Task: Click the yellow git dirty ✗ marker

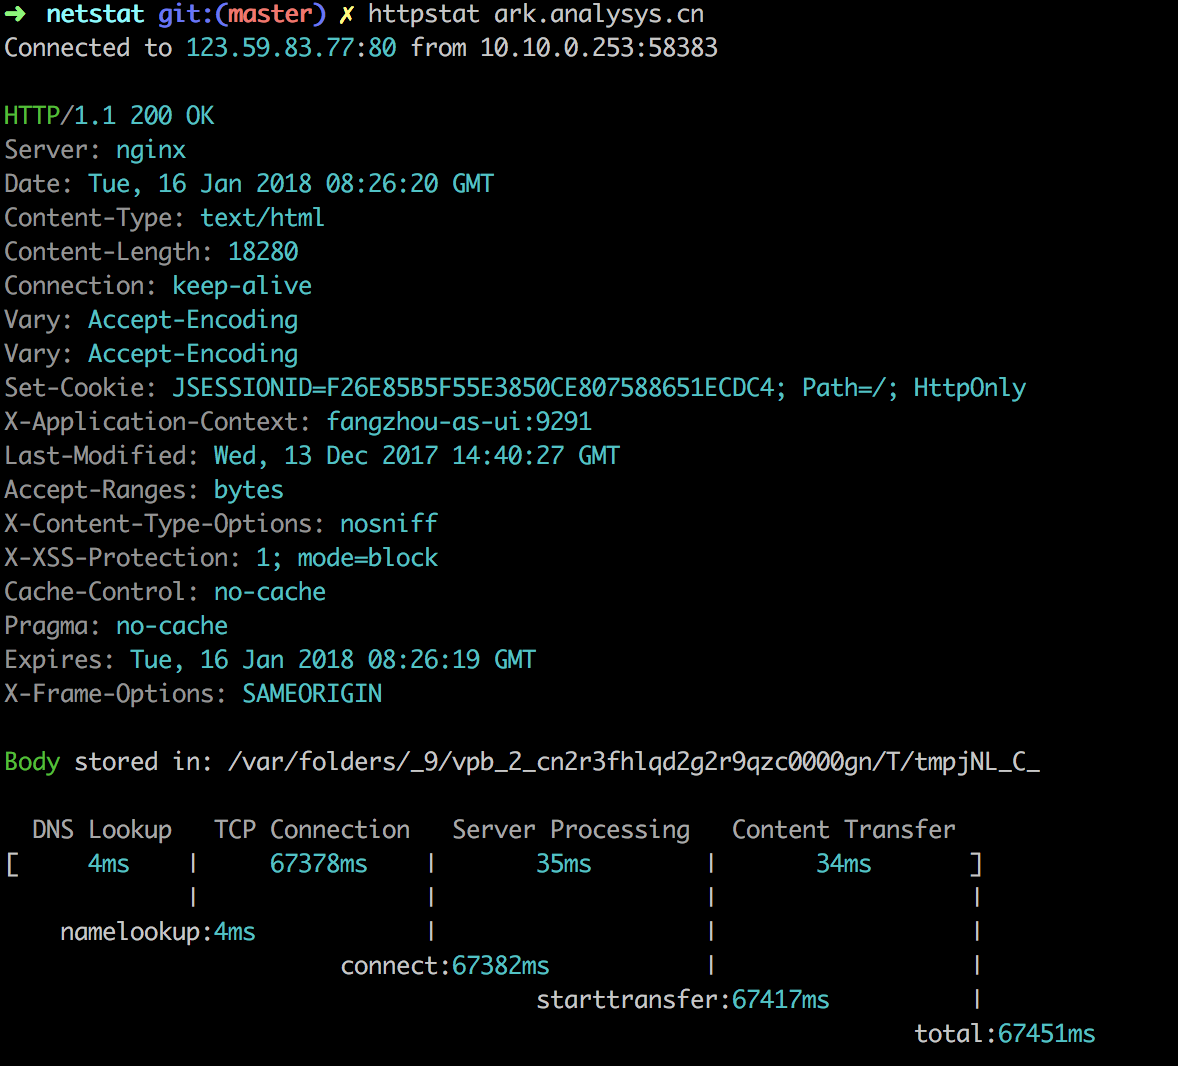Action: [347, 15]
